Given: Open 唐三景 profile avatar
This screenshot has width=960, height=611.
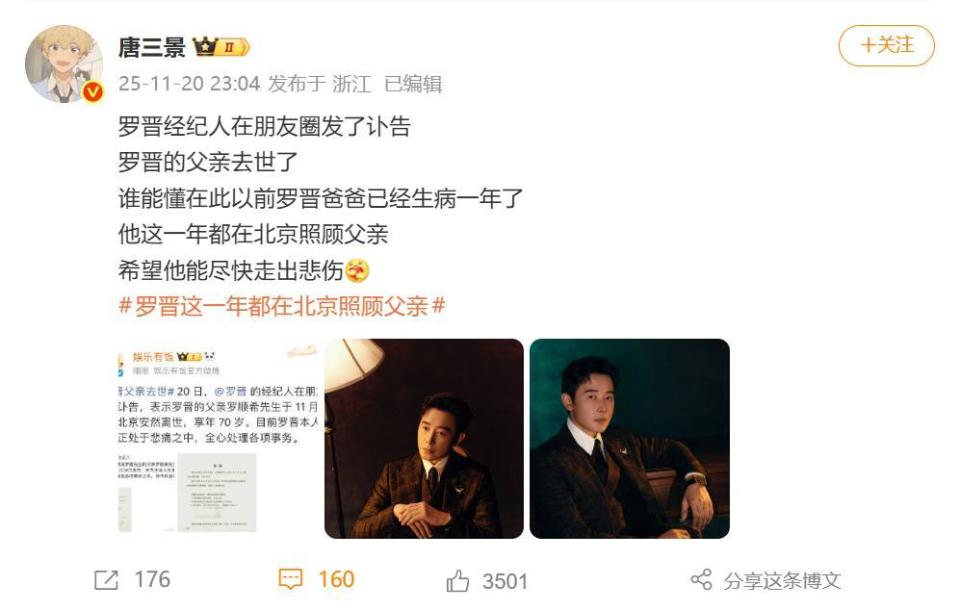Looking at the screenshot, I should tap(64, 64).
